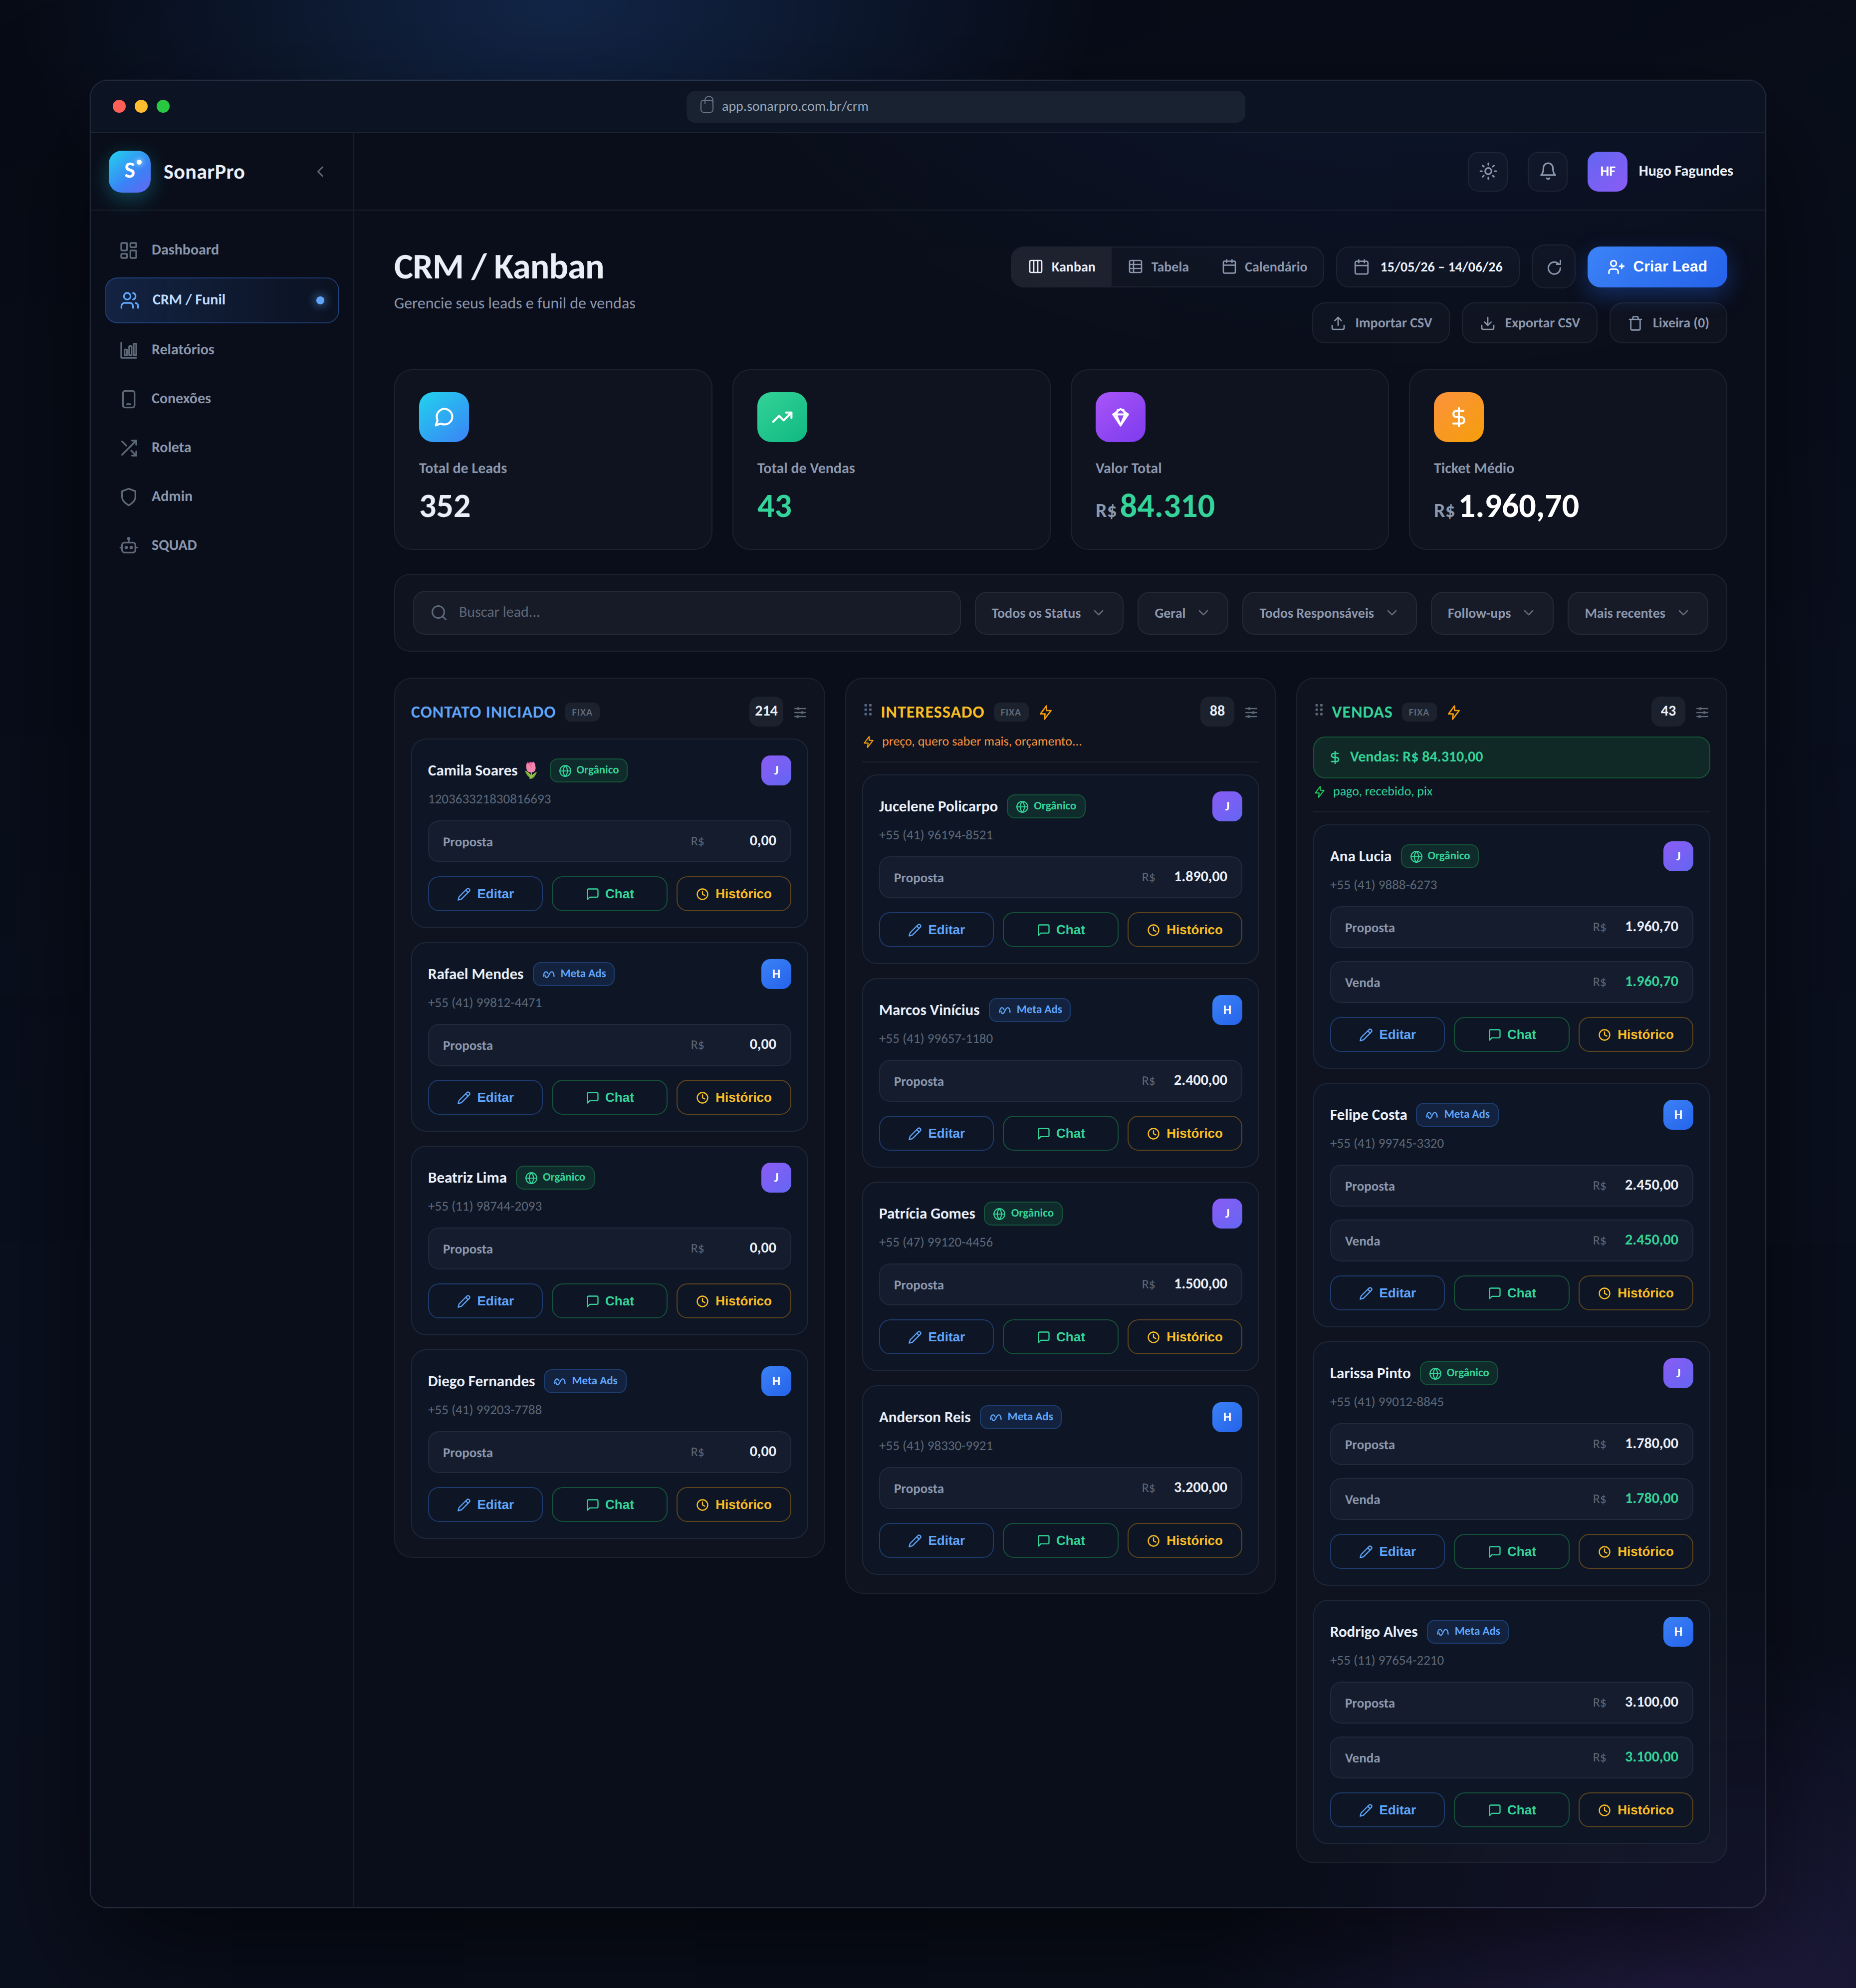Open Relatórios in the sidebar
Viewport: 1856px width, 1988px height.
pos(221,349)
